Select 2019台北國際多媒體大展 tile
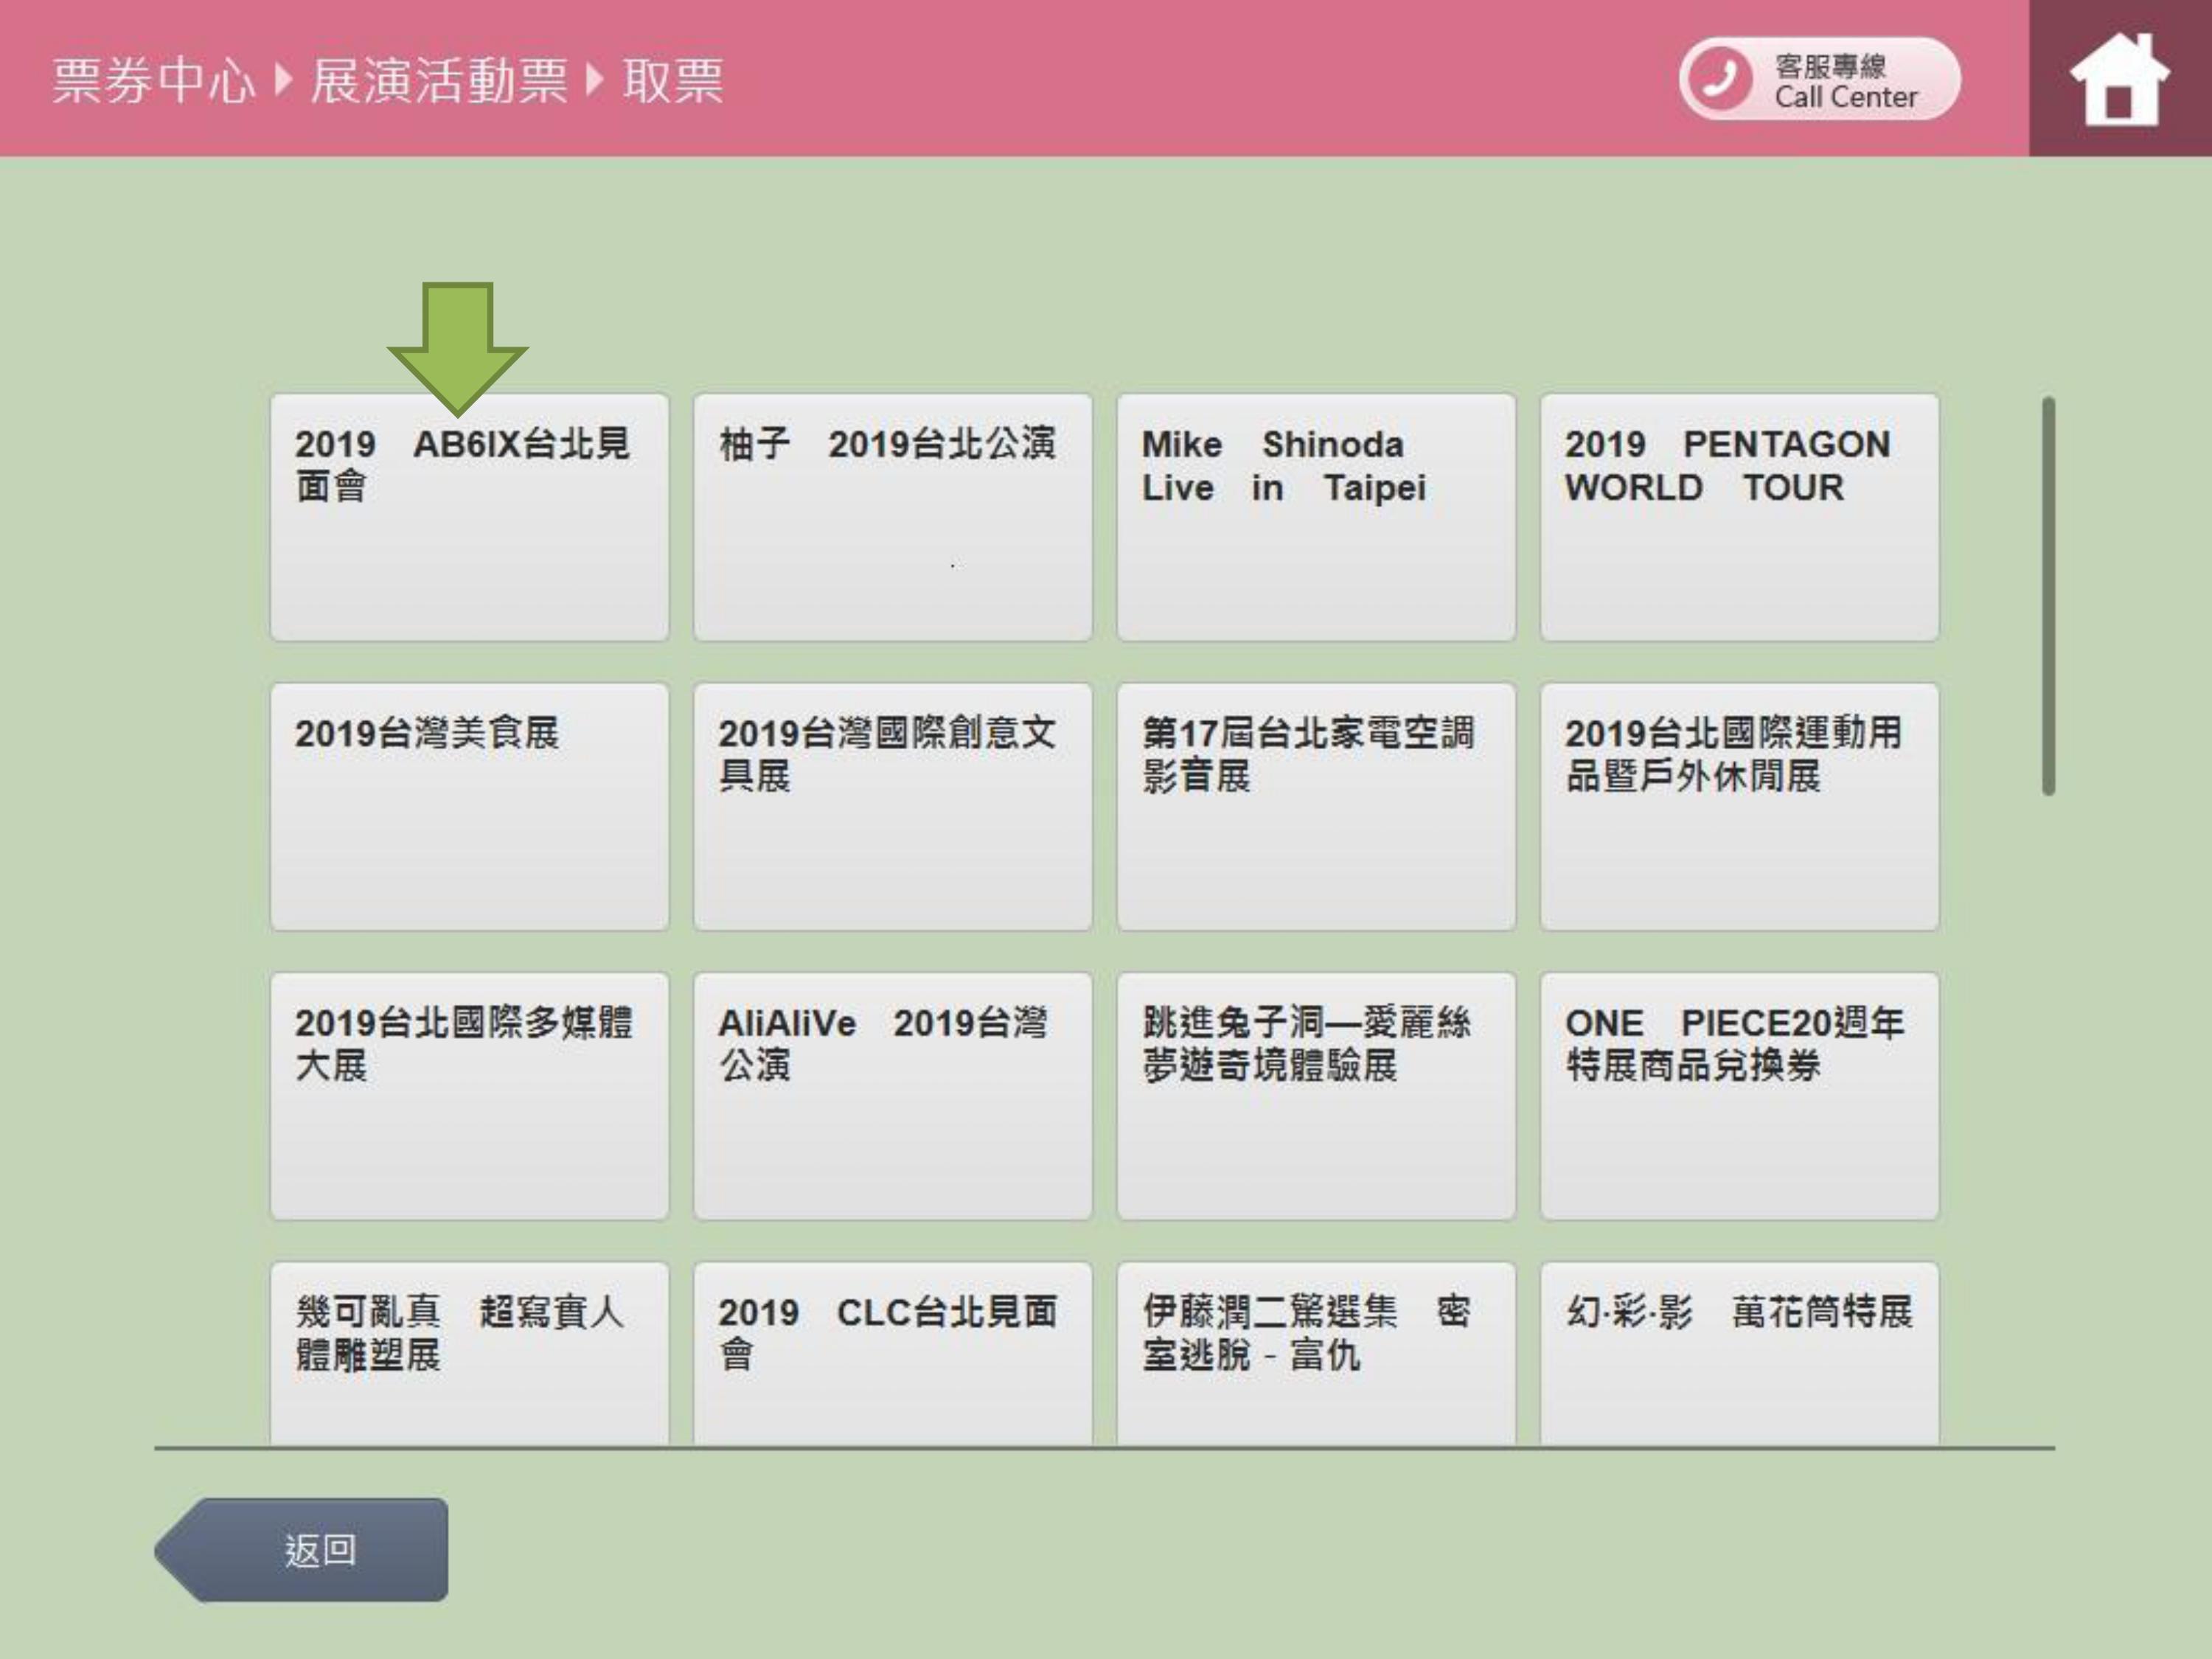Screen dimensions: 2212x1659 pyautogui.click(x=469, y=1095)
